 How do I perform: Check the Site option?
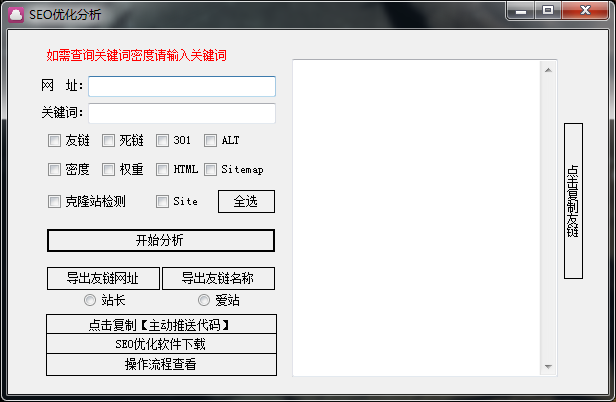tap(163, 201)
